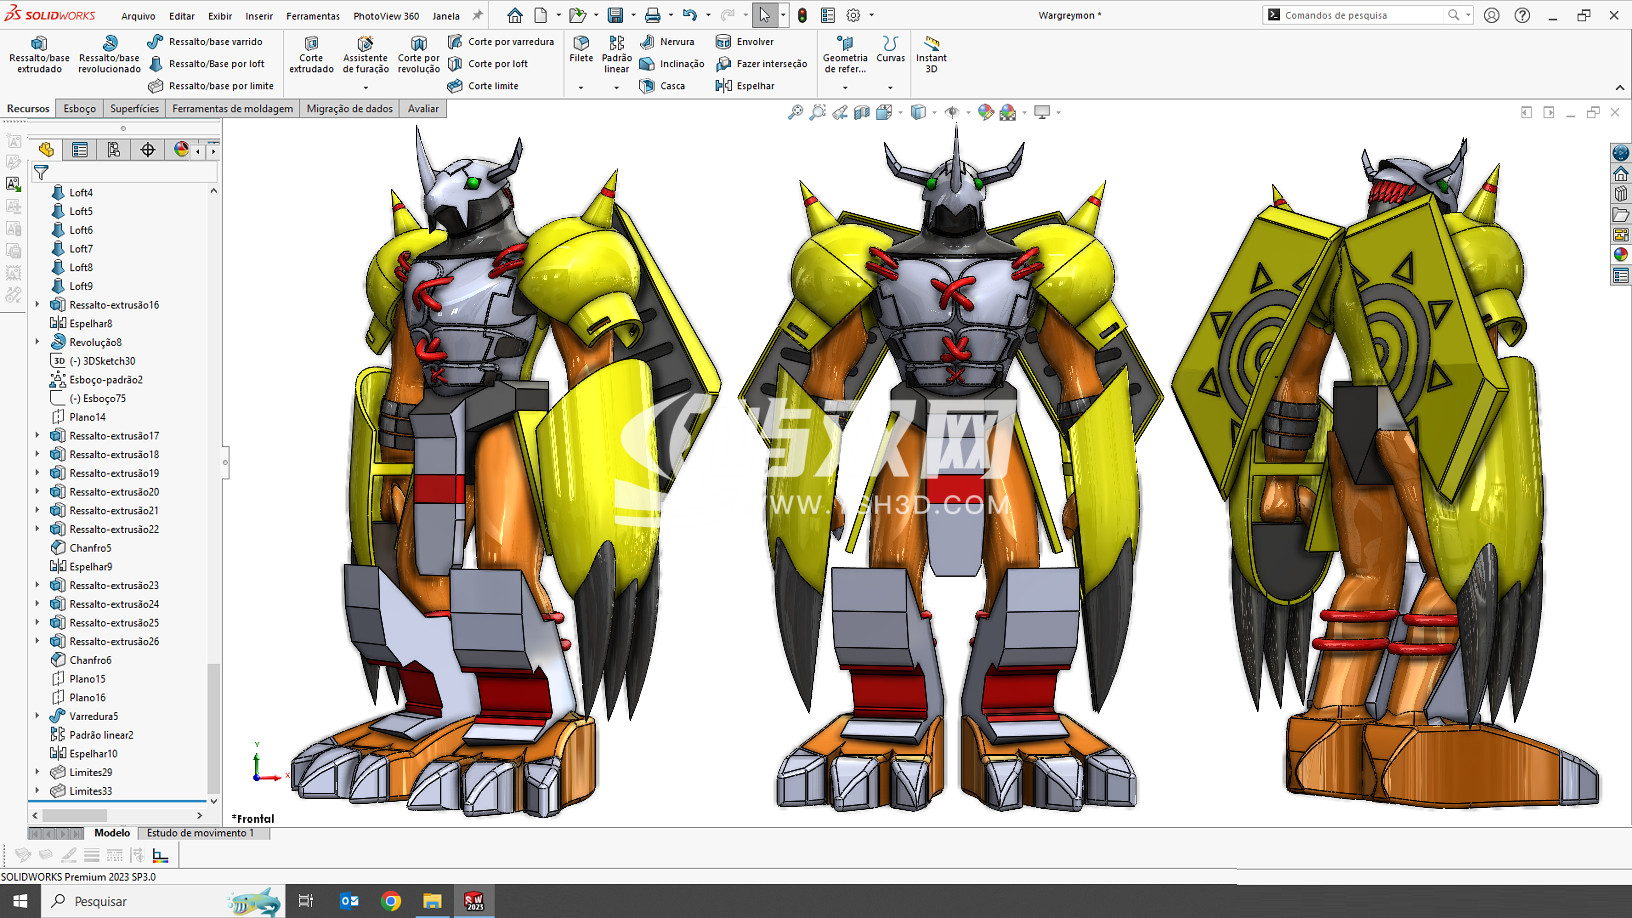Expand Varredura5 tree node
1632x918 pixels.
(38, 716)
